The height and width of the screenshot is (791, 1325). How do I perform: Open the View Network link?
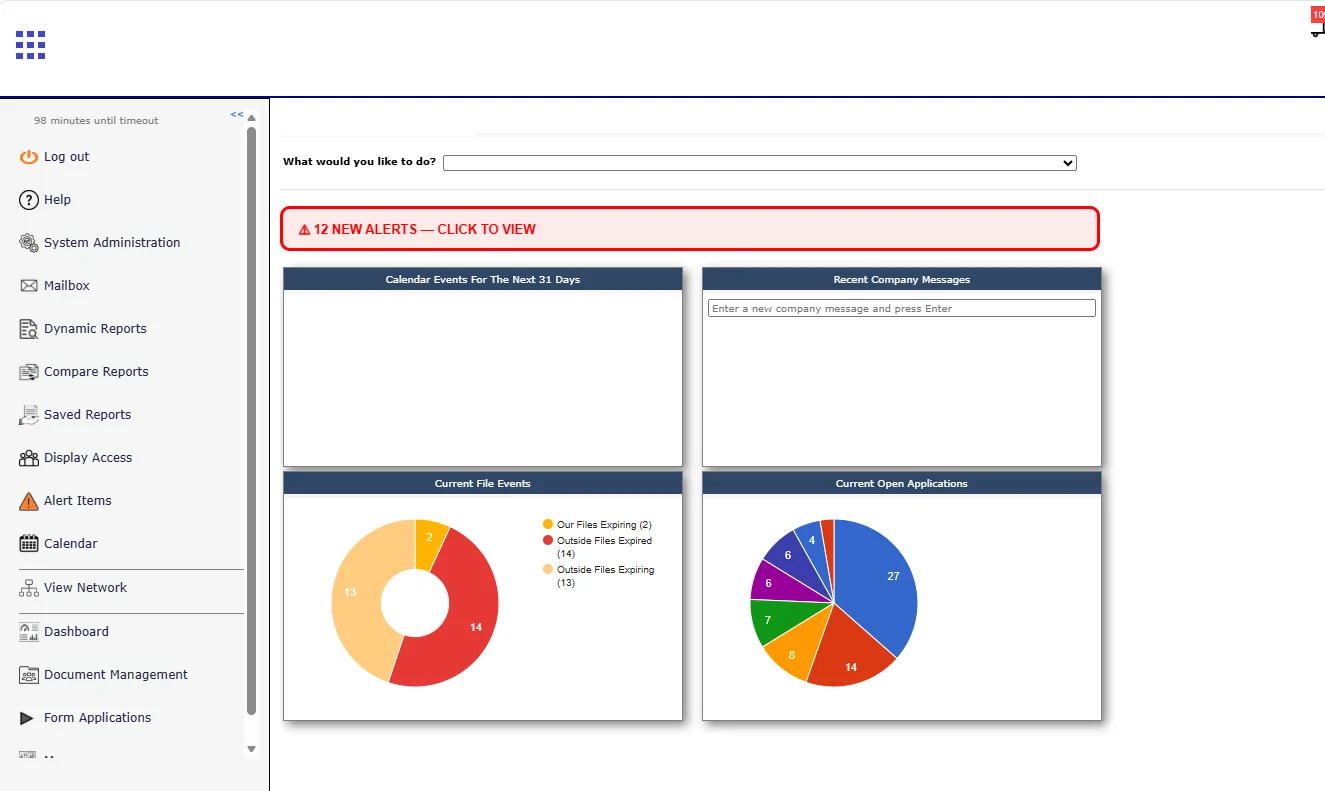pos(85,588)
